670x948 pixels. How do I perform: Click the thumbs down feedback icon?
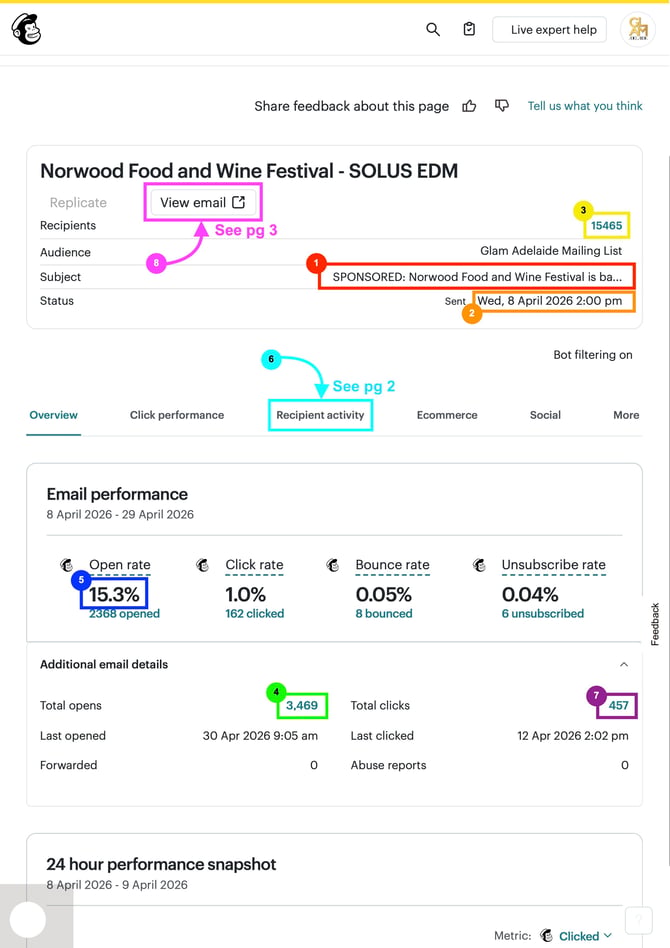(x=502, y=106)
